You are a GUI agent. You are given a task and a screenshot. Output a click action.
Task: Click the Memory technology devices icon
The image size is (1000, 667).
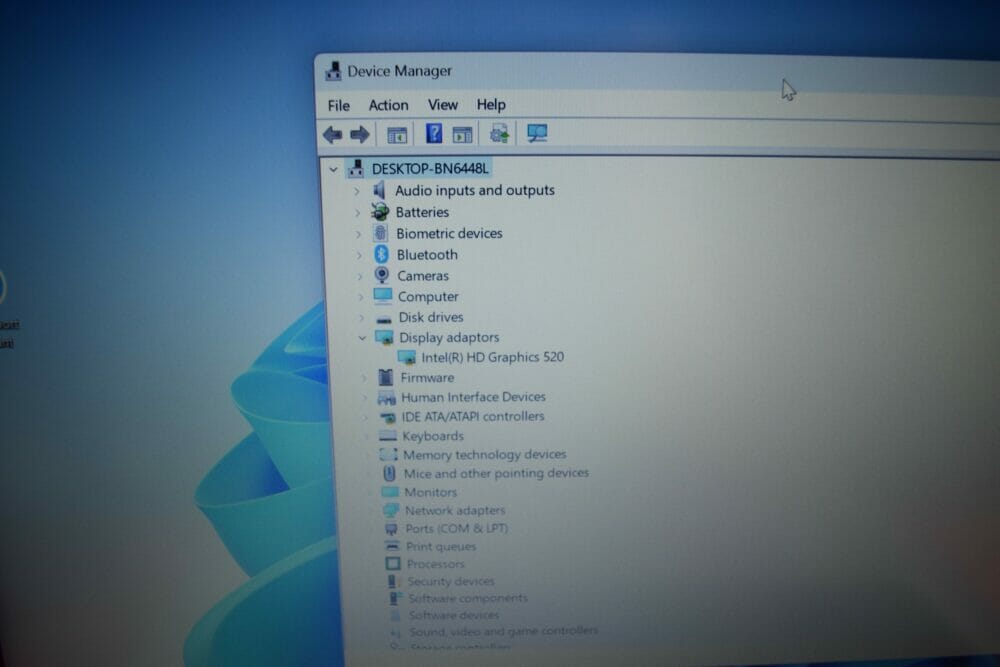pyautogui.click(x=388, y=455)
